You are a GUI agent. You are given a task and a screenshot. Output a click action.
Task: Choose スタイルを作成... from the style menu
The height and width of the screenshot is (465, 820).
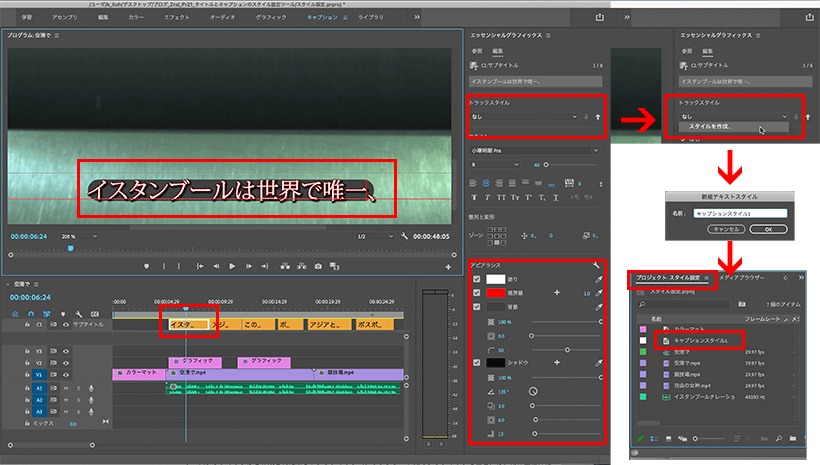710,127
